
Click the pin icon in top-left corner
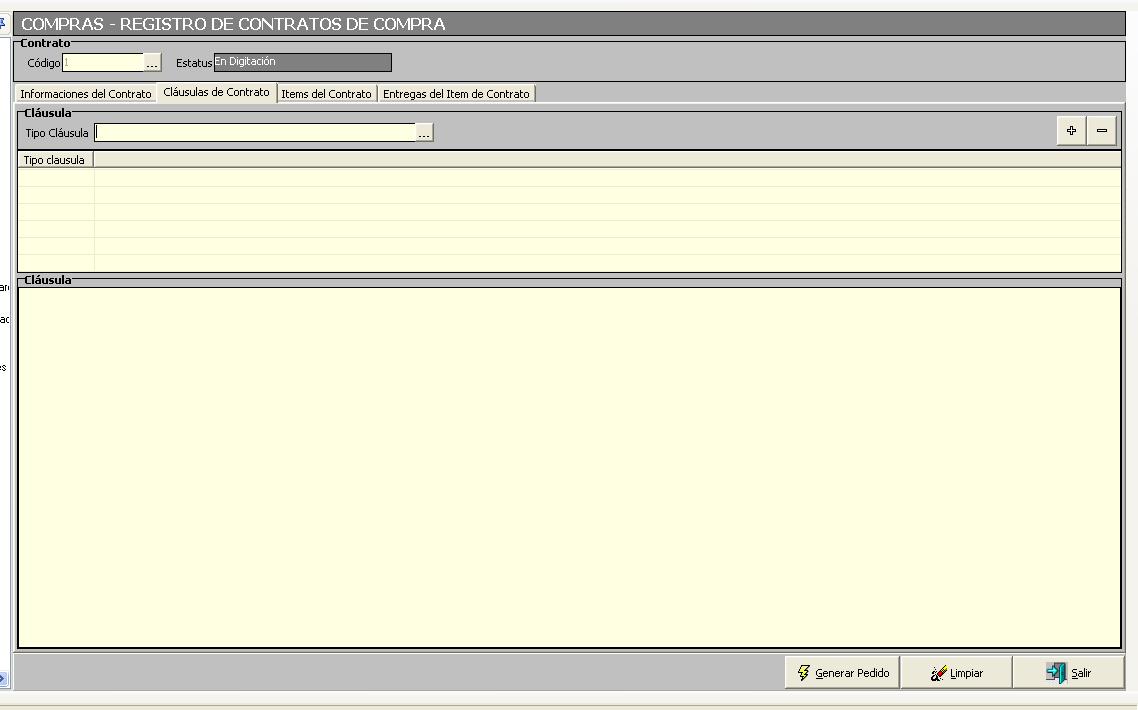(x=4, y=22)
